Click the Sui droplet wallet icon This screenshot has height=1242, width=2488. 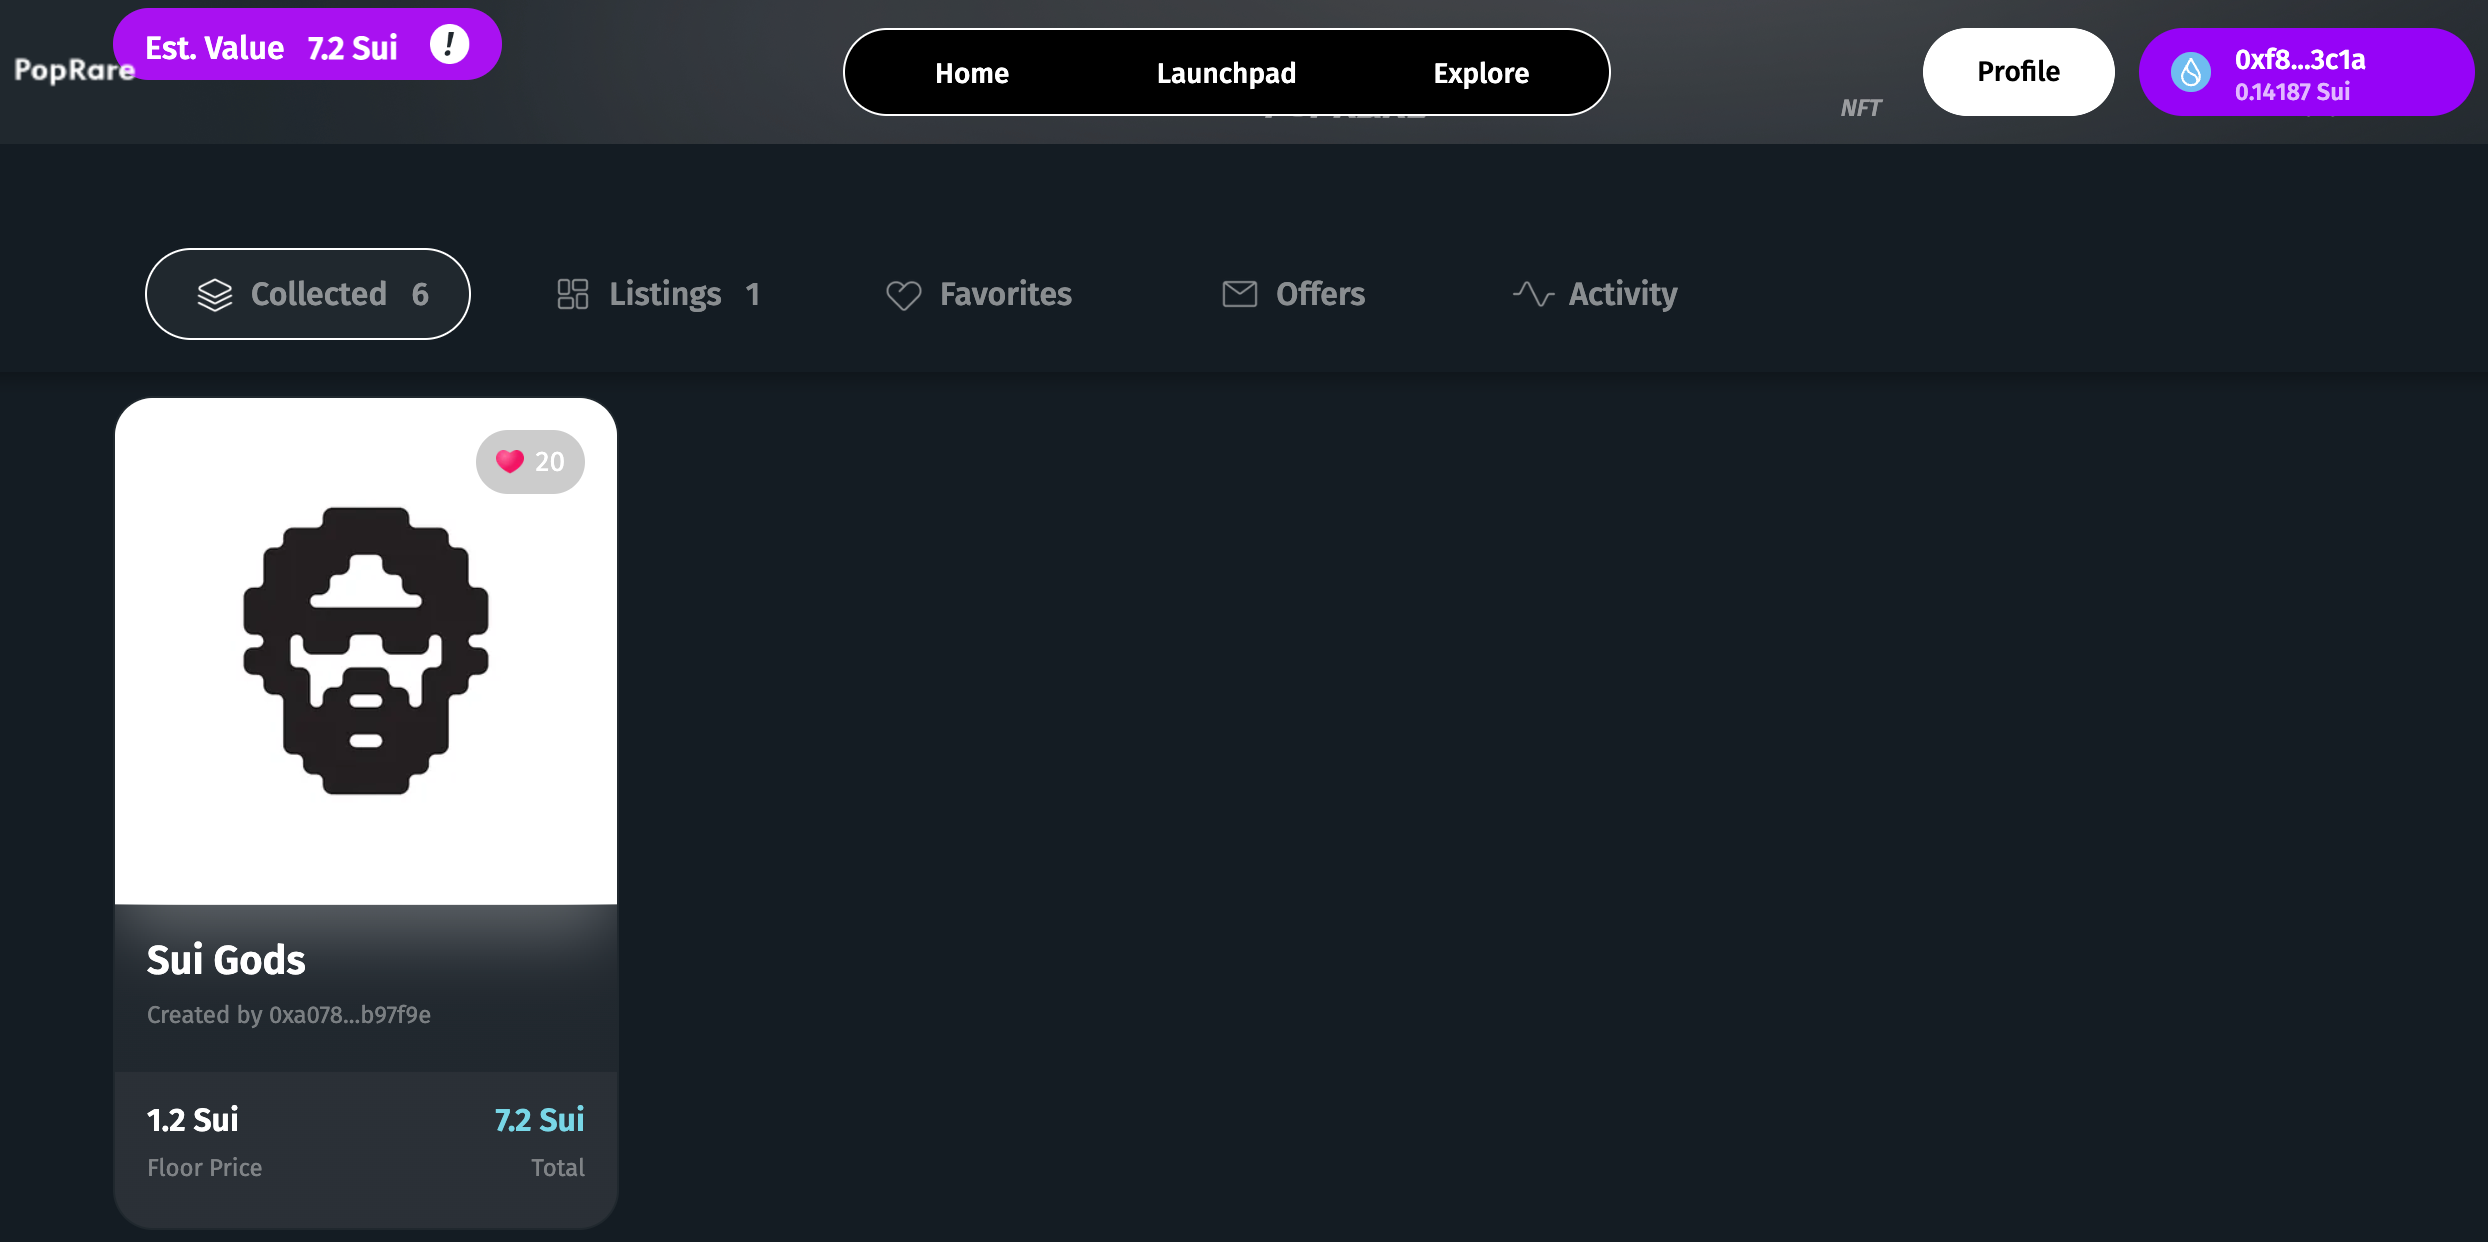pyautogui.click(x=2190, y=72)
